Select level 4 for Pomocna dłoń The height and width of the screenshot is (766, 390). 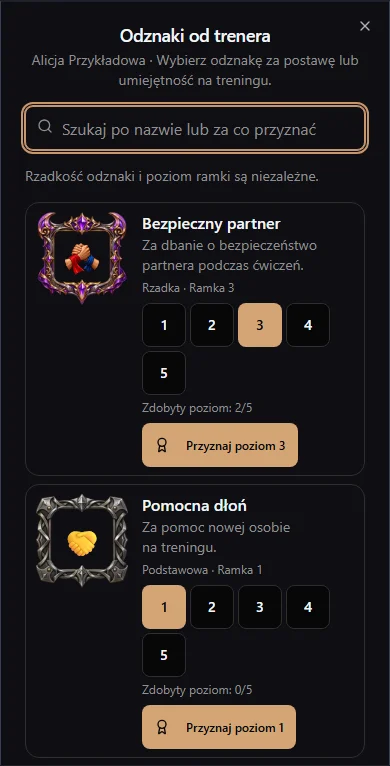(308, 607)
